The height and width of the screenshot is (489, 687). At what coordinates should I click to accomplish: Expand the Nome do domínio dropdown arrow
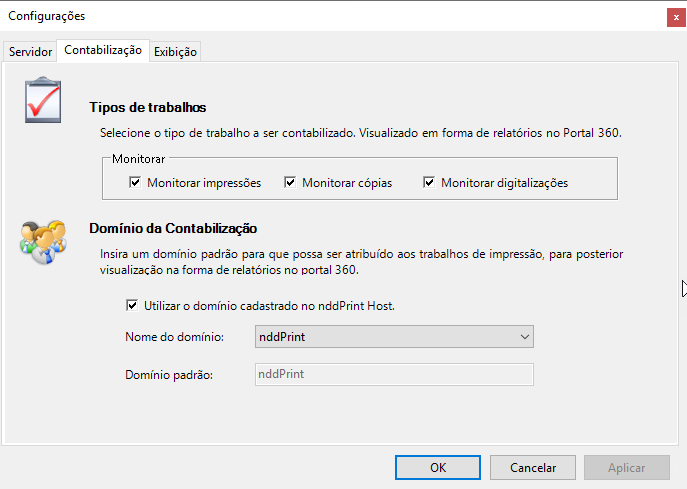click(x=525, y=338)
